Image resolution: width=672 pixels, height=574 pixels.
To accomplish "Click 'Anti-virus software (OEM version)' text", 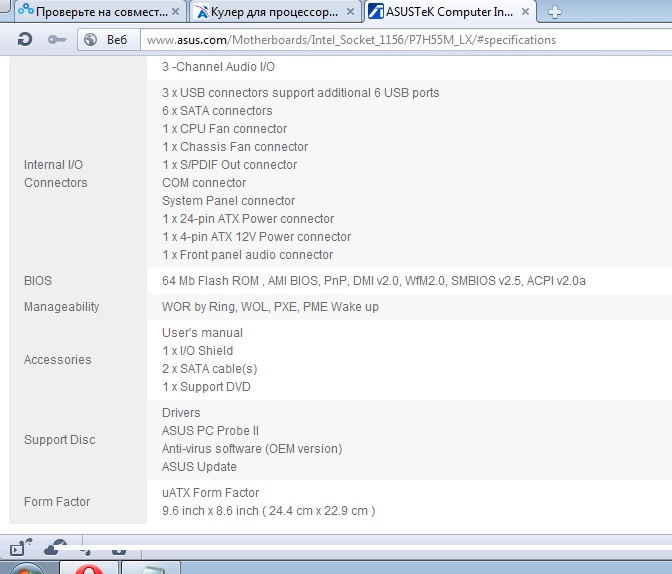I will click(x=252, y=449).
